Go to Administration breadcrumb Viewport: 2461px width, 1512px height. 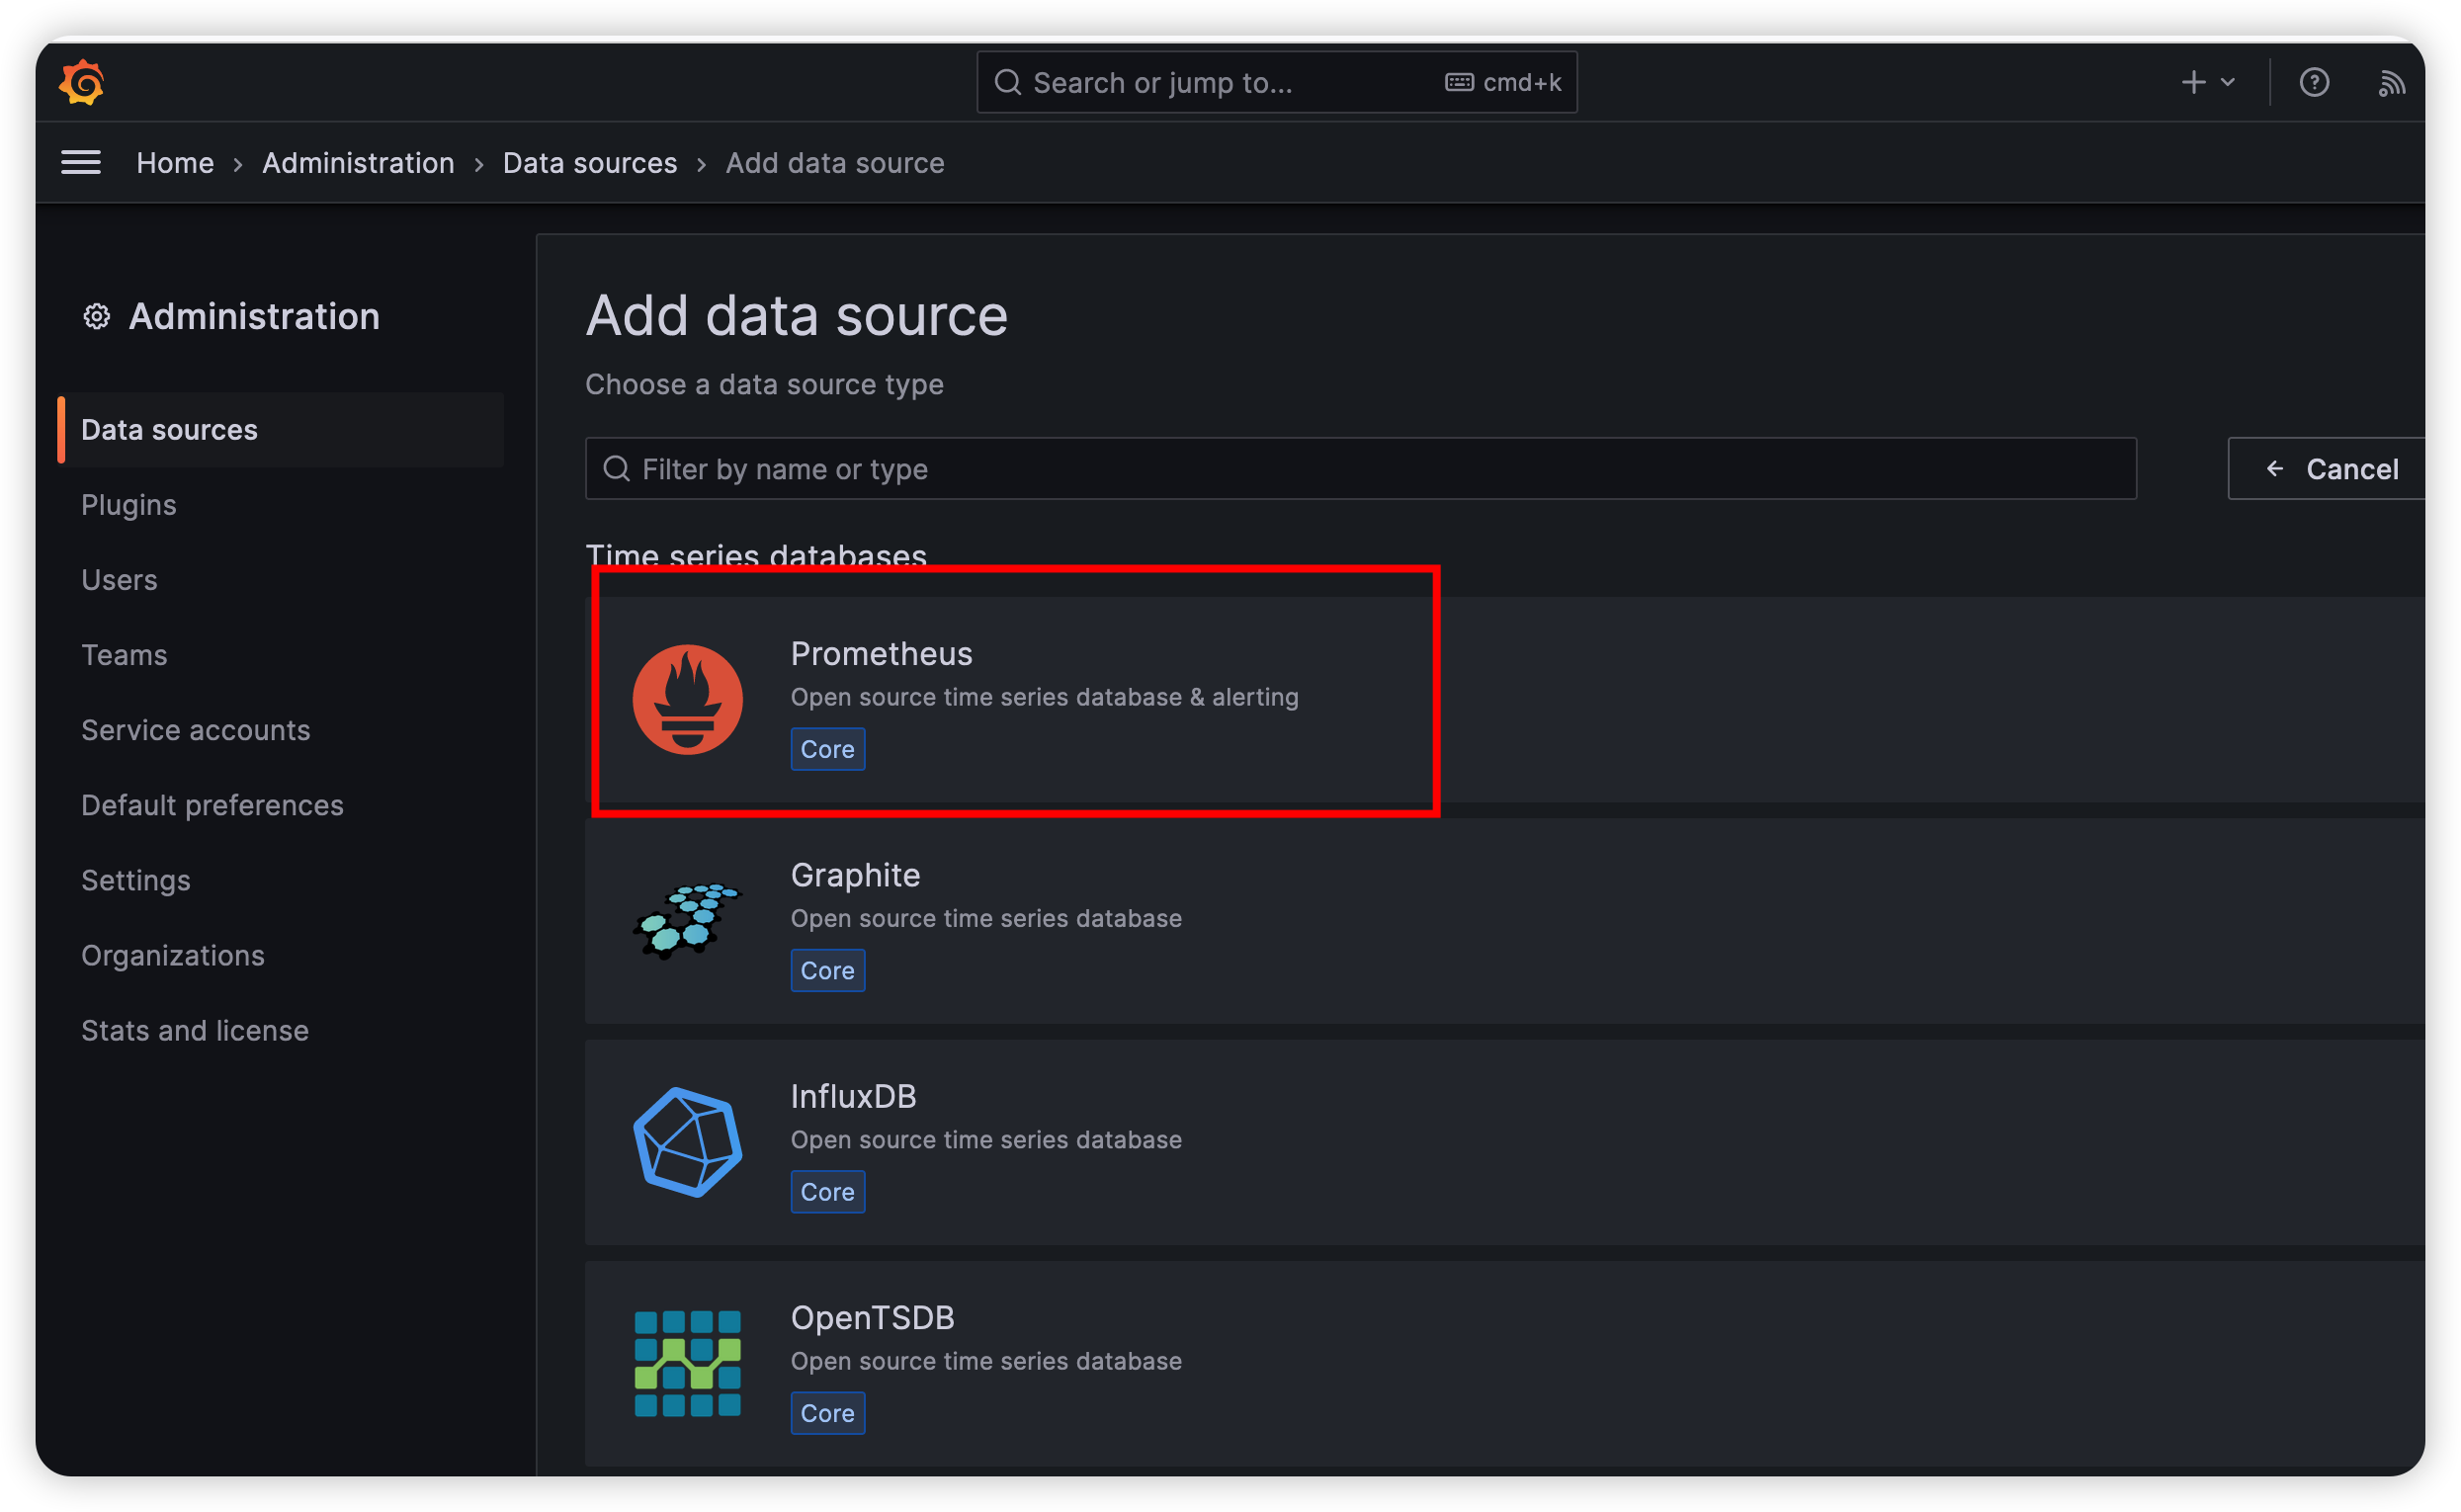pyautogui.click(x=358, y=163)
